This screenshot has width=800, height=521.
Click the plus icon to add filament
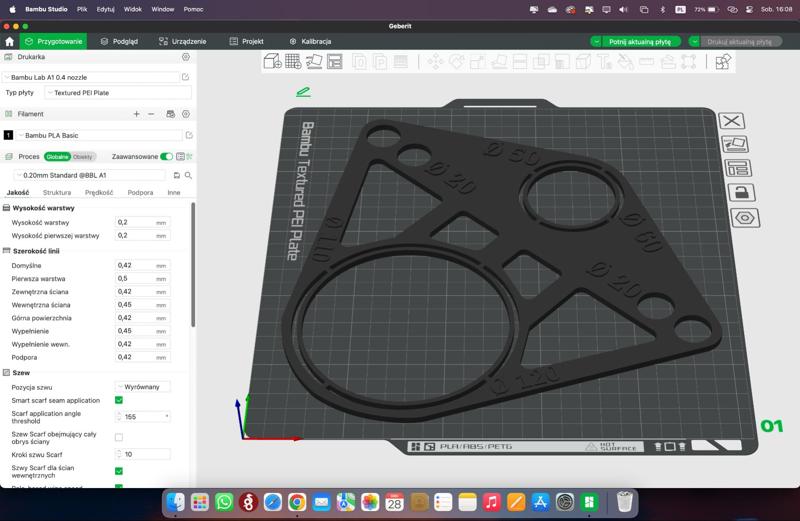136,114
